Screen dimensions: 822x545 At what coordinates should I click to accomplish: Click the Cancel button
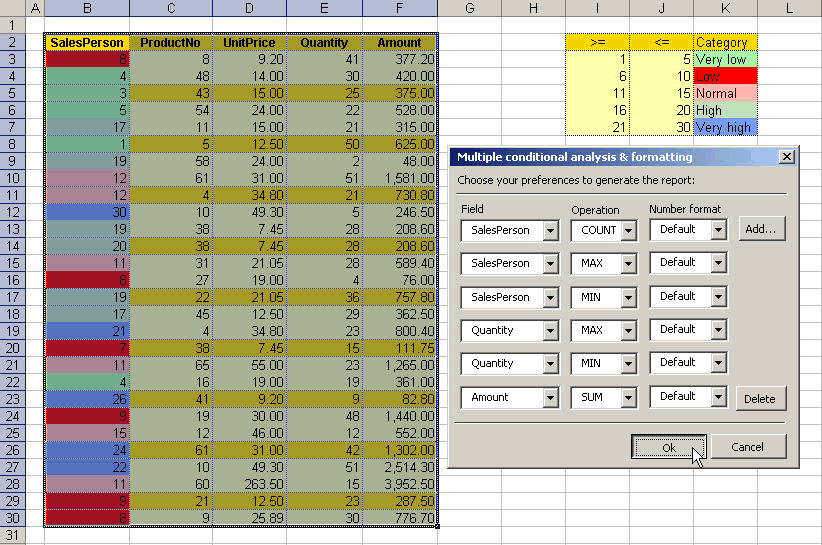748,447
